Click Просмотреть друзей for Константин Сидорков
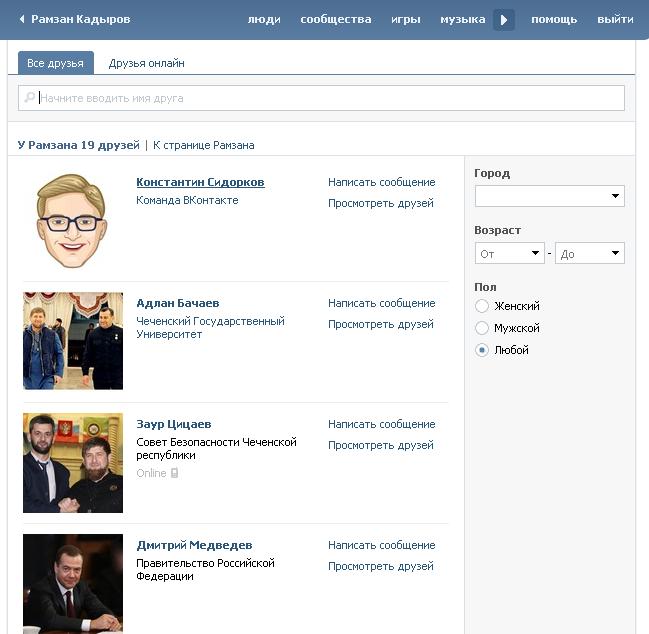The width and height of the screenshot is (649, 634). click(x=381, y=203)
